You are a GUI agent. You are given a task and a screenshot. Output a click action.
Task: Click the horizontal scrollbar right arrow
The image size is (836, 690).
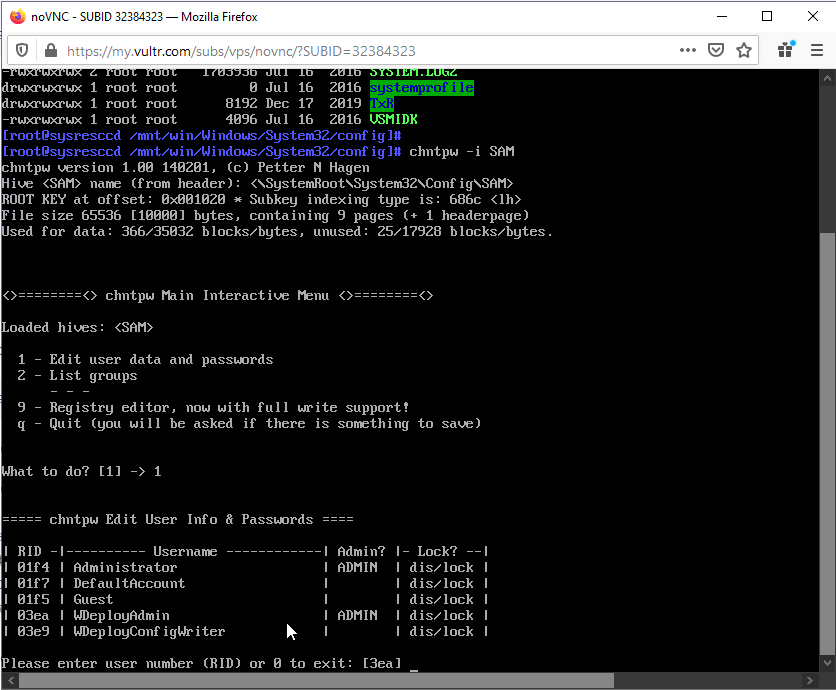pyautogui.click(x=810, y=680)
